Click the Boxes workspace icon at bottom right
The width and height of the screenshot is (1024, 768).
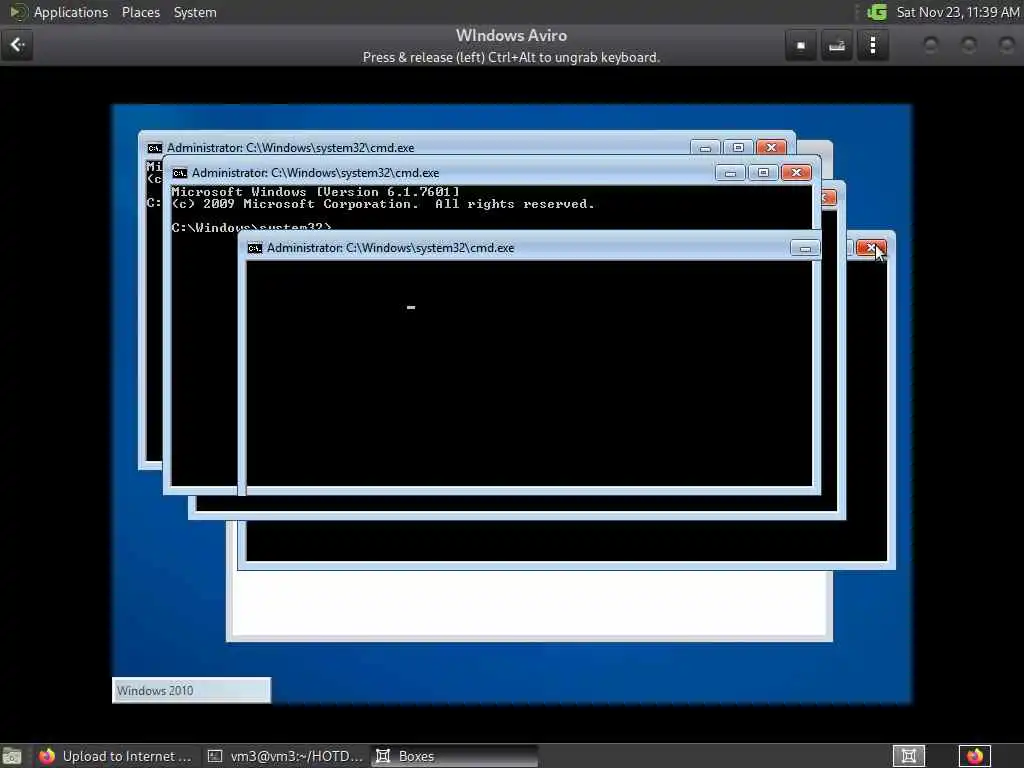point(908,756)
